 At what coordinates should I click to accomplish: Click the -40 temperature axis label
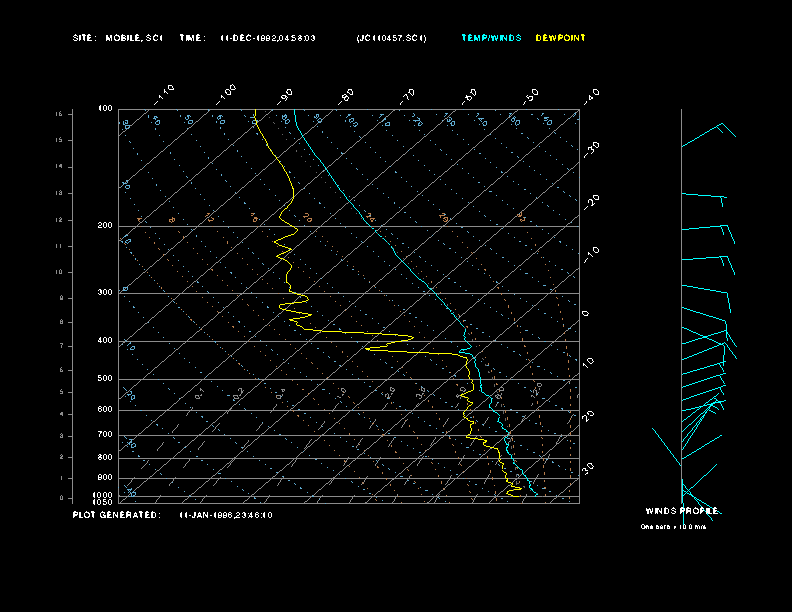pos(591,95)
